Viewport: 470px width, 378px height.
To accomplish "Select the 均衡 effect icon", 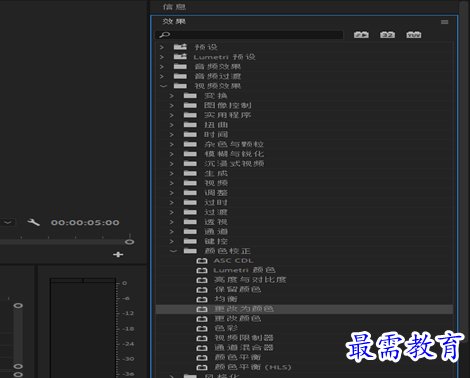I will 202,299.
